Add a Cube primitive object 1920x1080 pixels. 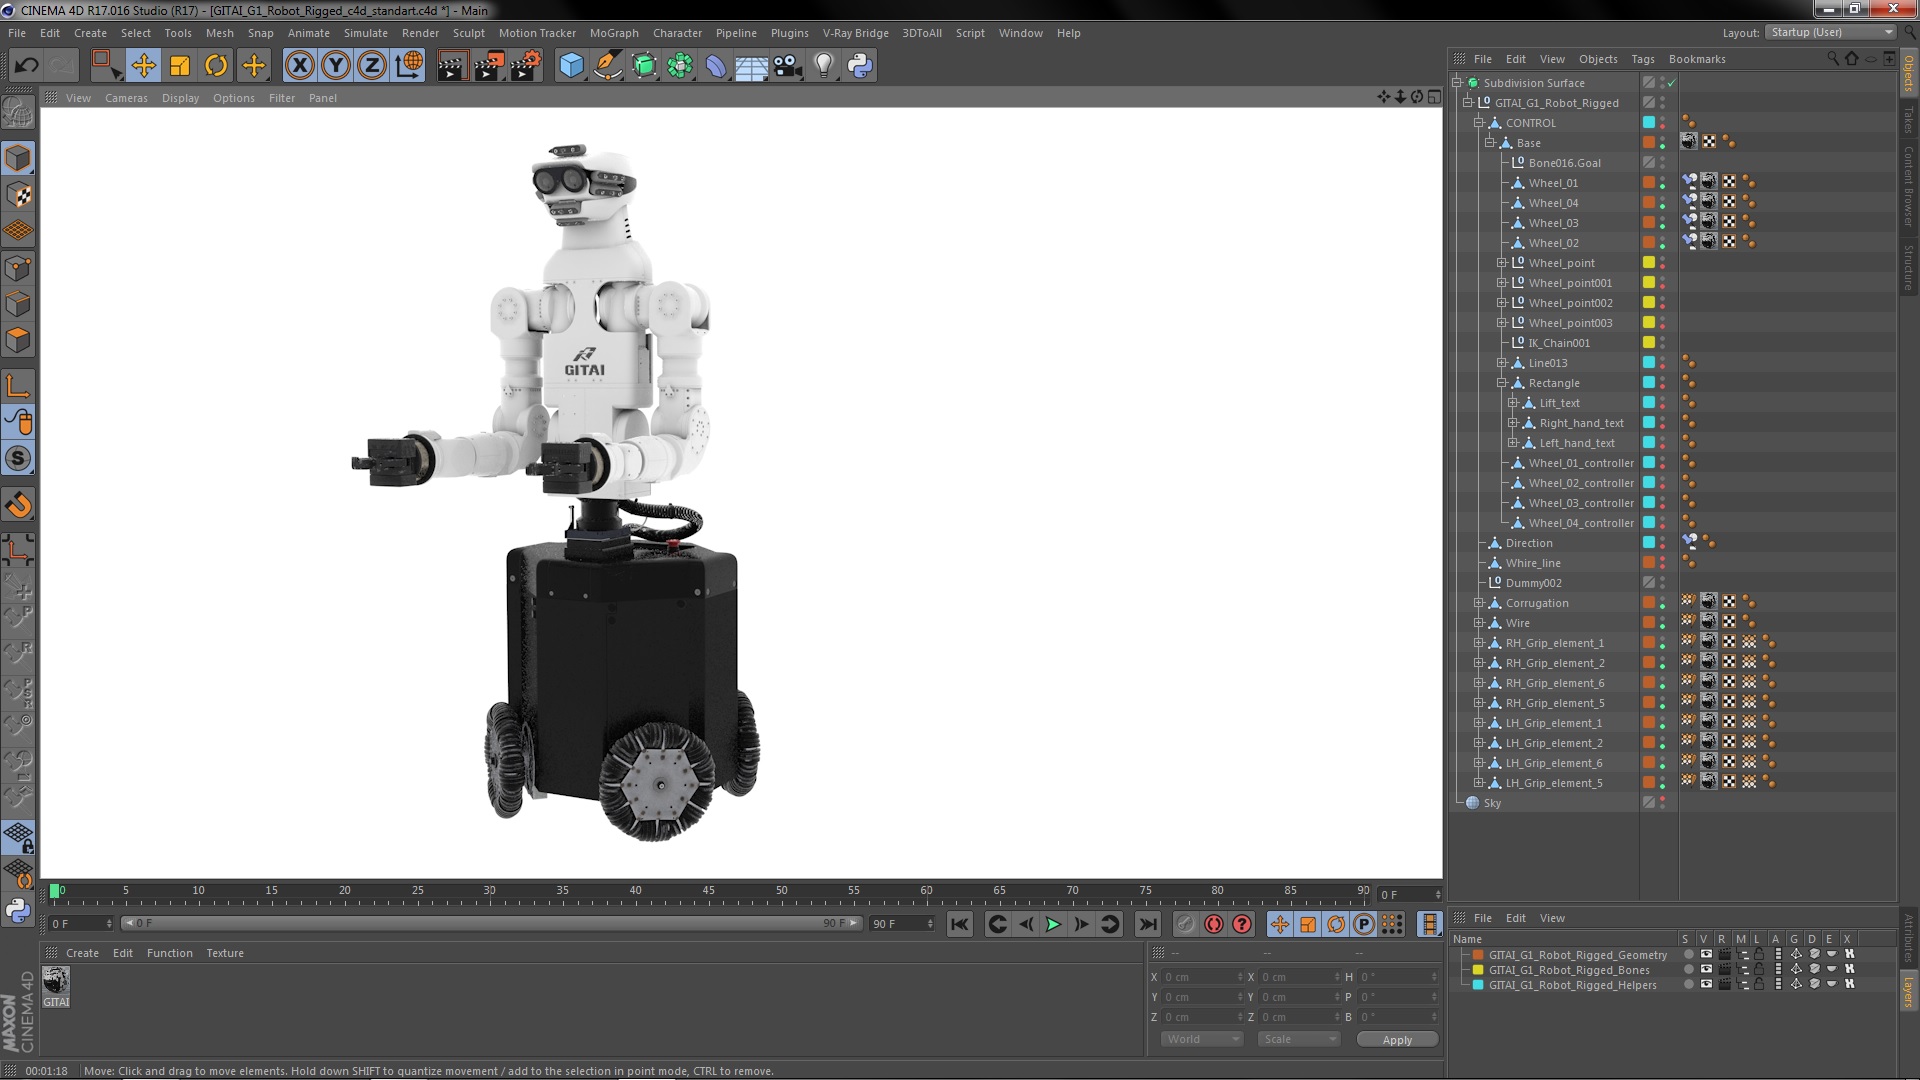click(571, 66)
